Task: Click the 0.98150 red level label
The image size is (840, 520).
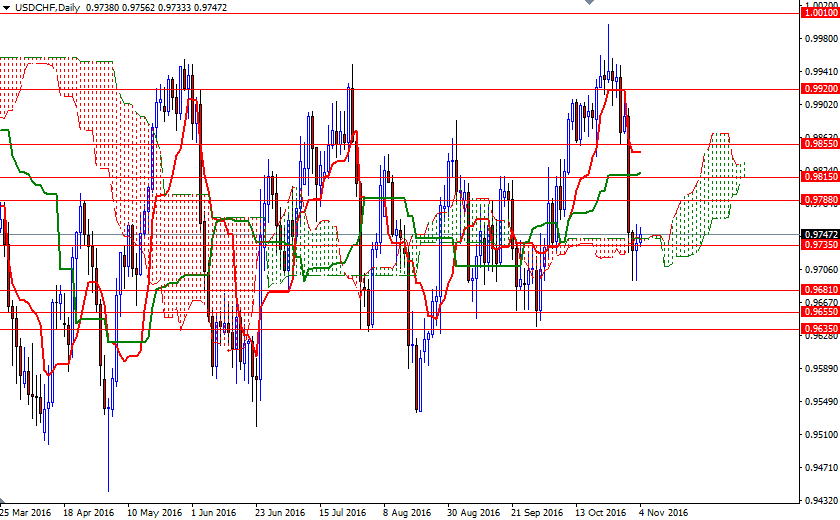Action: (820, 177)
